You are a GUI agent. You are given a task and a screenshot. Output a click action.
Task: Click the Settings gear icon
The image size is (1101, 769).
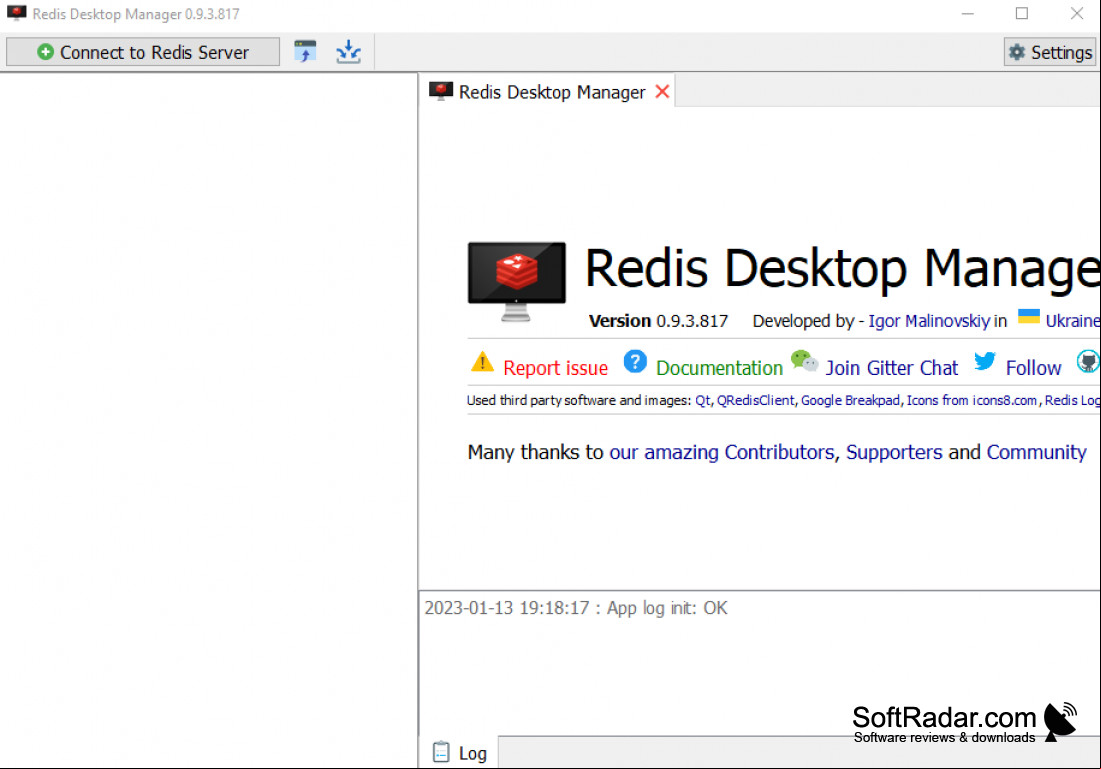click(x=1017, y=52)
